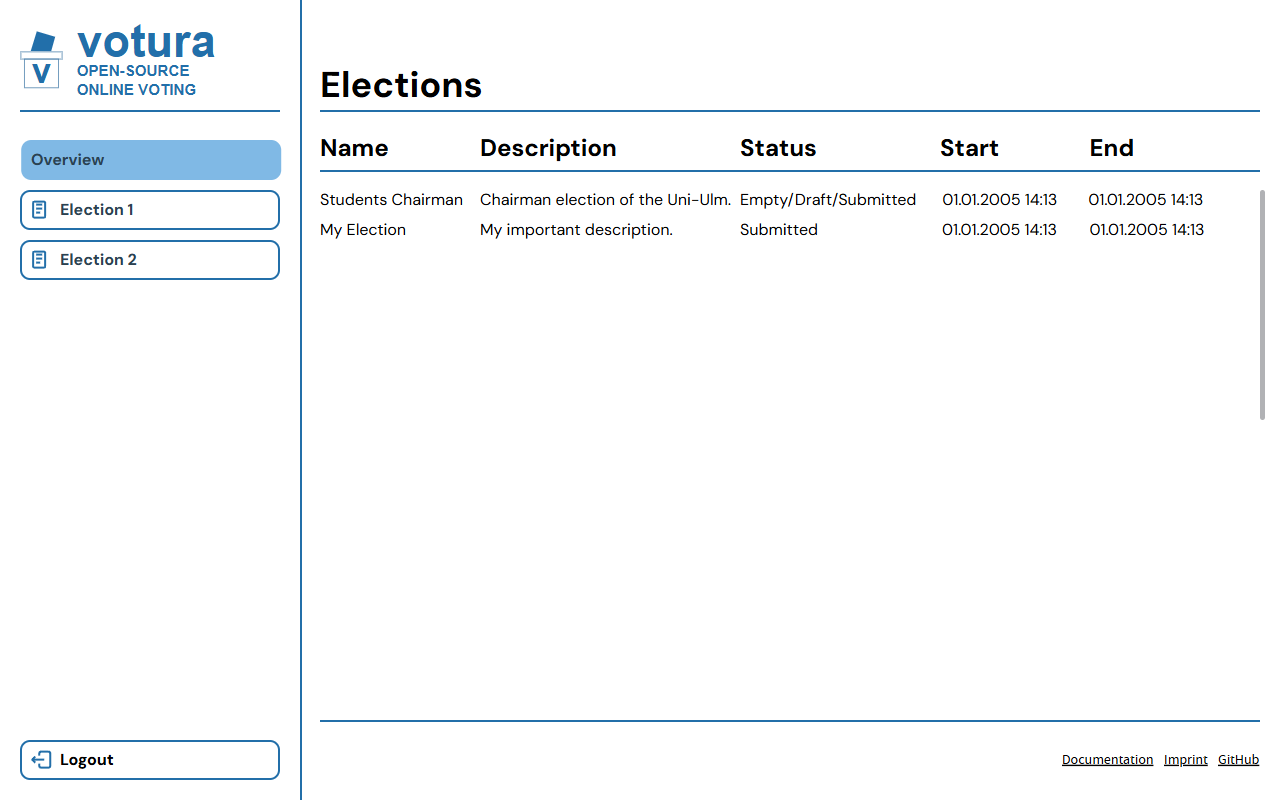This screenshot has width=1279, height=800.
Task: Click the Start column header
Action: tap(969, 148)
